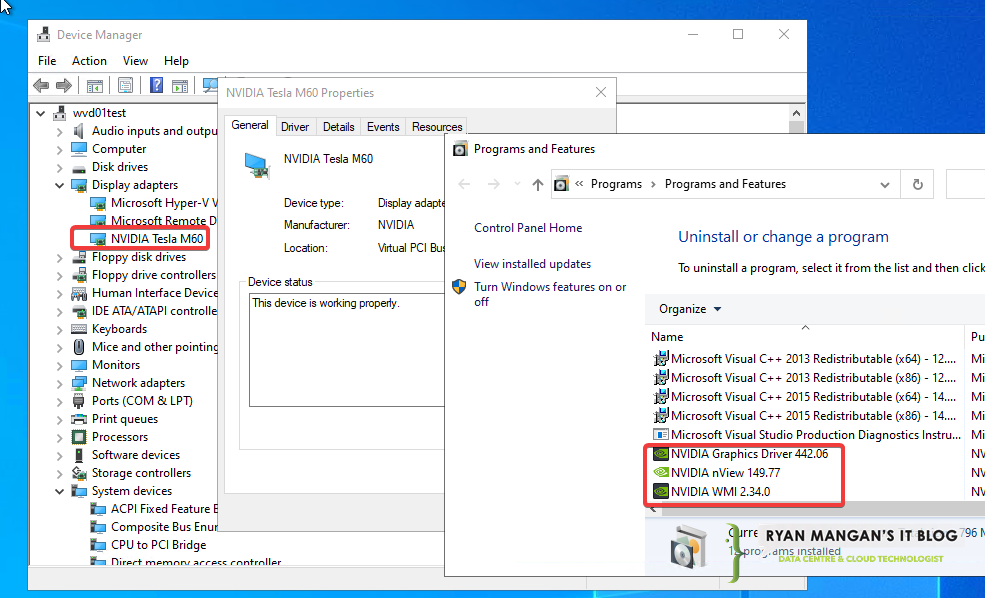Open Turn Windows features on or off
Viewport: 985px width, 598px height.
coord(550,294)
